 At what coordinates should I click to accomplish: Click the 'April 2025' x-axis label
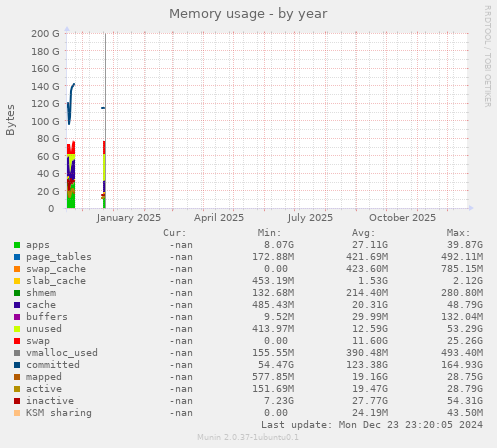[x=219, y=218]
